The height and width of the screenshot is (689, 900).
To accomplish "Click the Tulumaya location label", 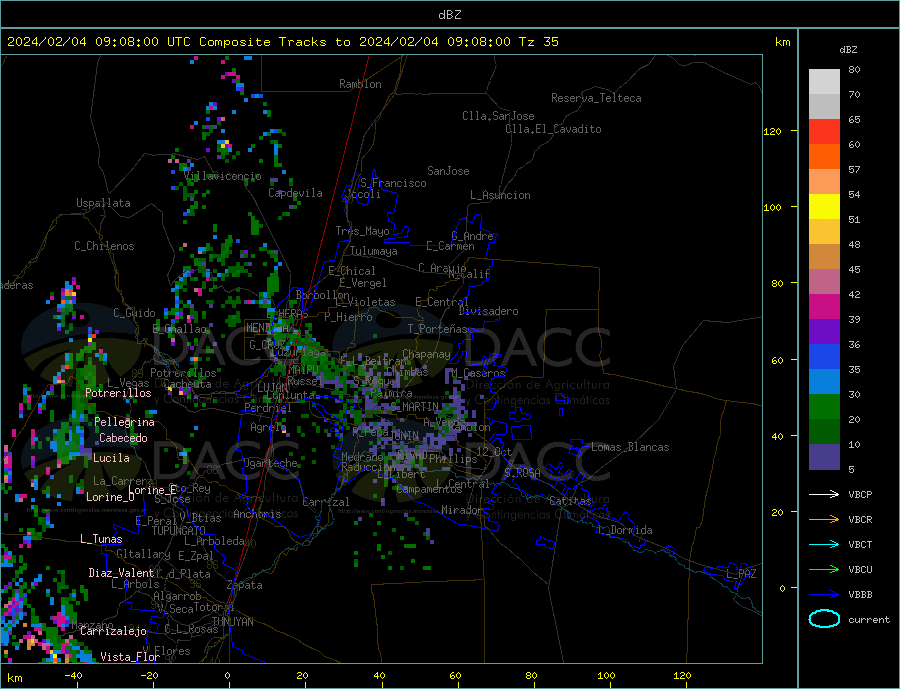I will pyautogui.click(x=374, y=251).
